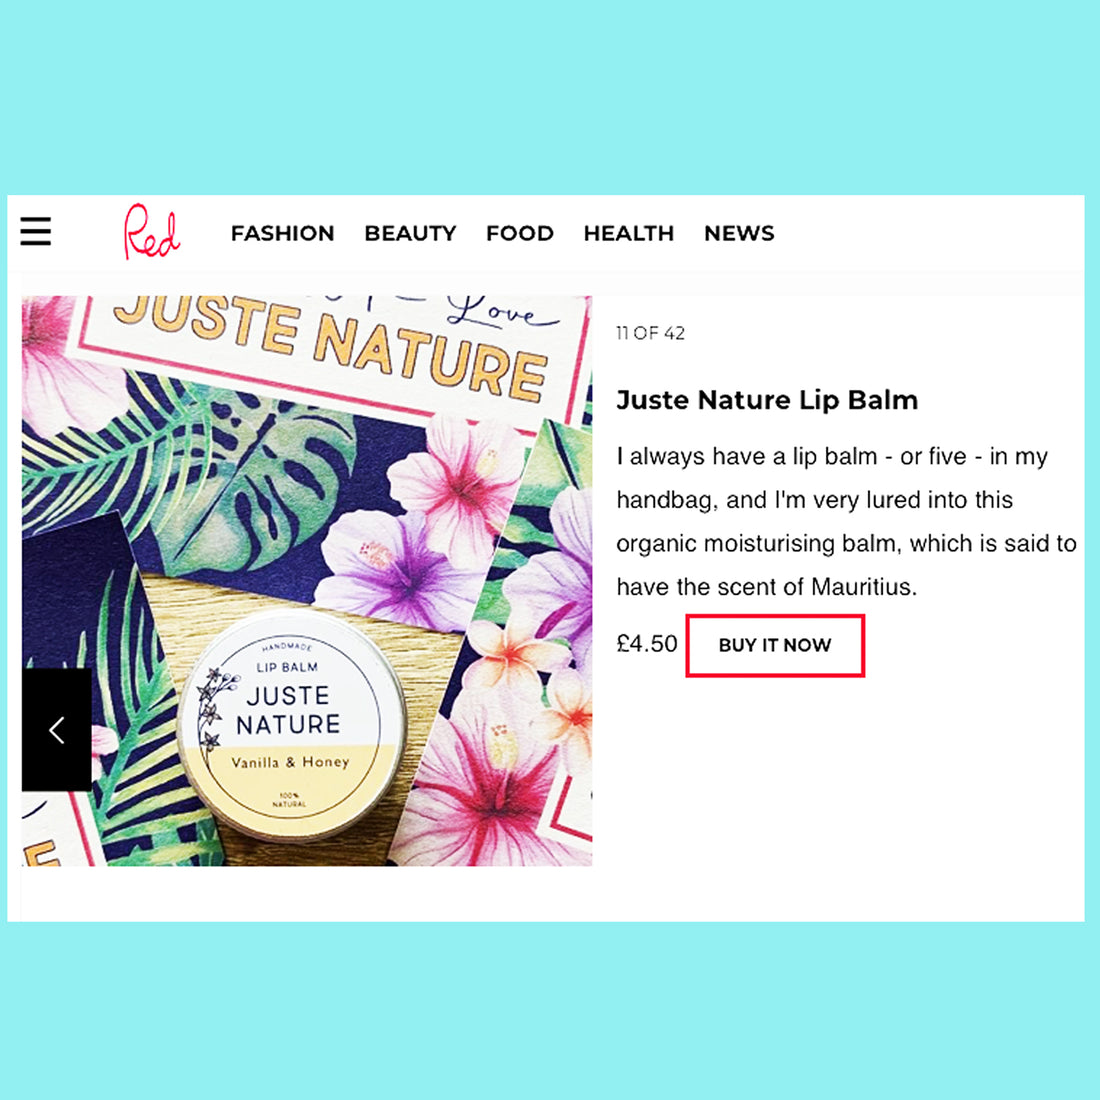Click the 11 of 42 slide counter

(x=650, y=333)
